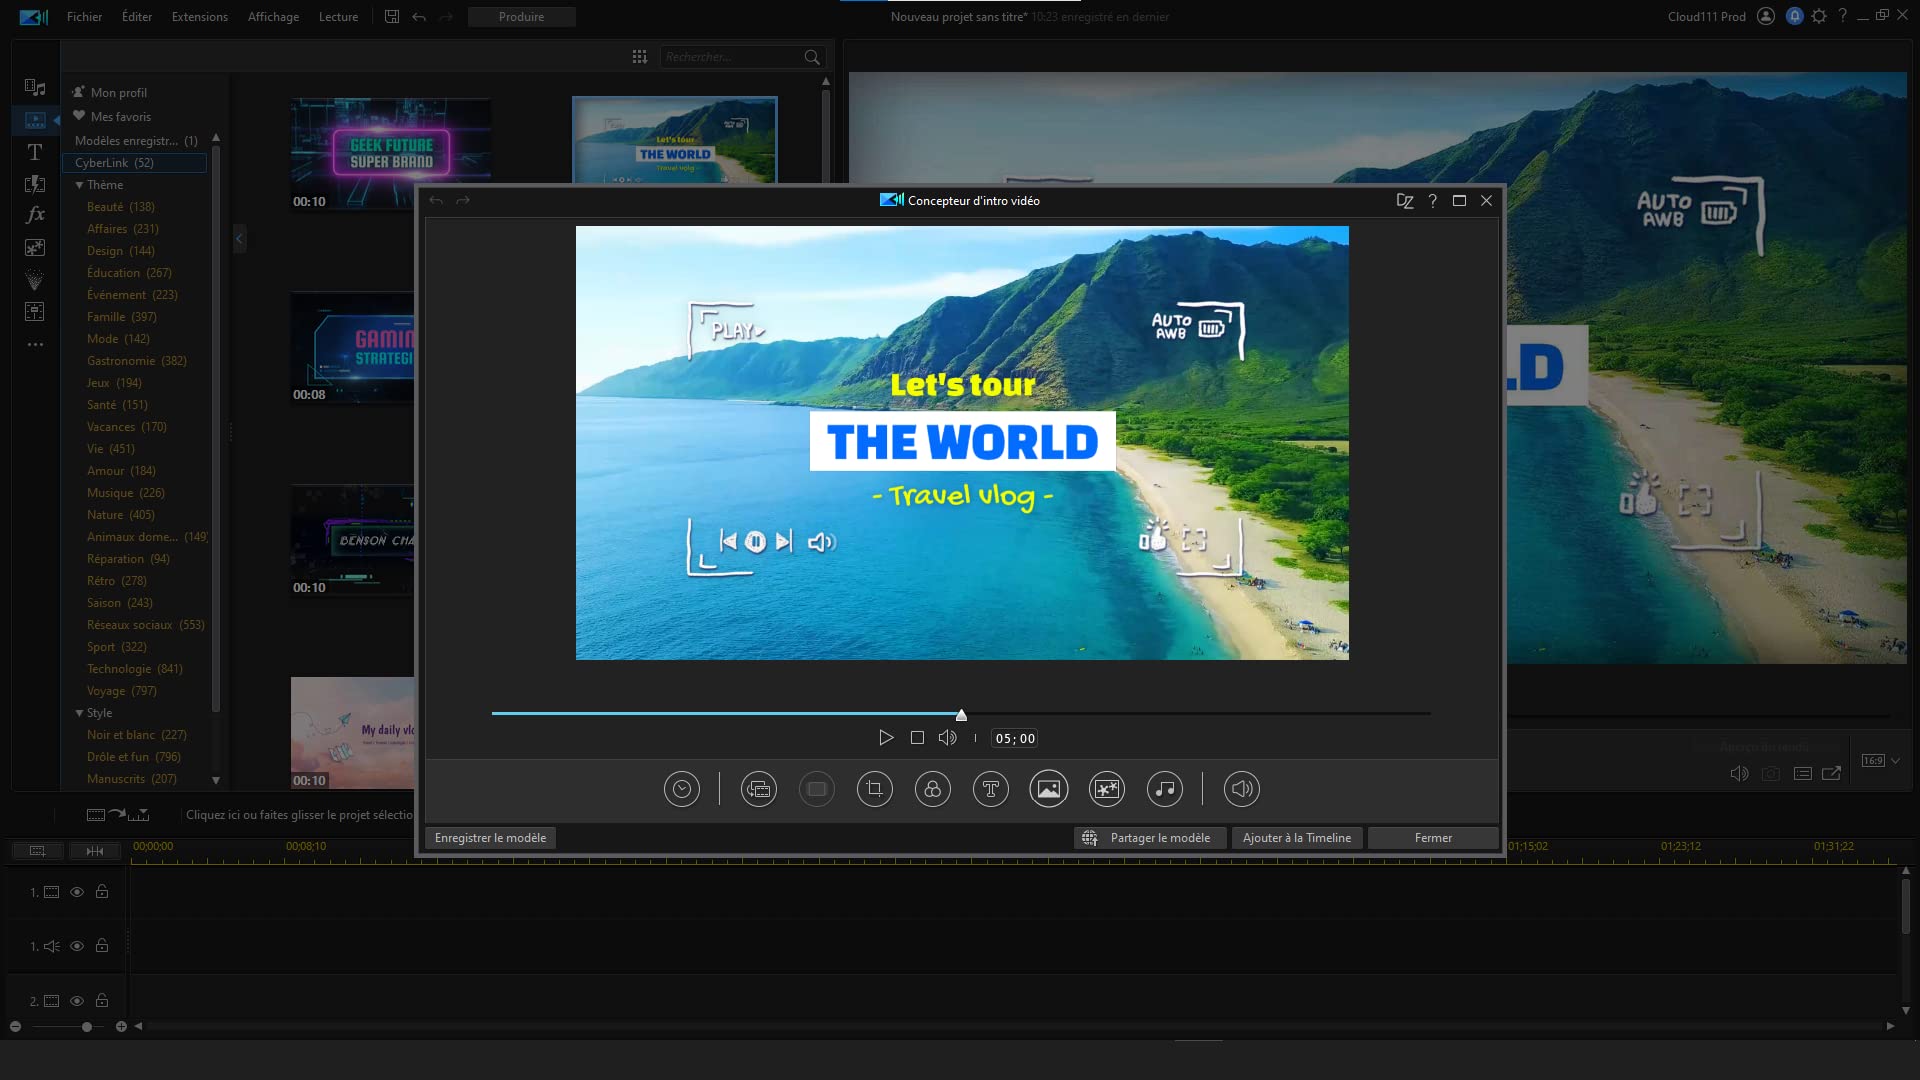Click the save project icon in the top menu bar

coord(392,17)
